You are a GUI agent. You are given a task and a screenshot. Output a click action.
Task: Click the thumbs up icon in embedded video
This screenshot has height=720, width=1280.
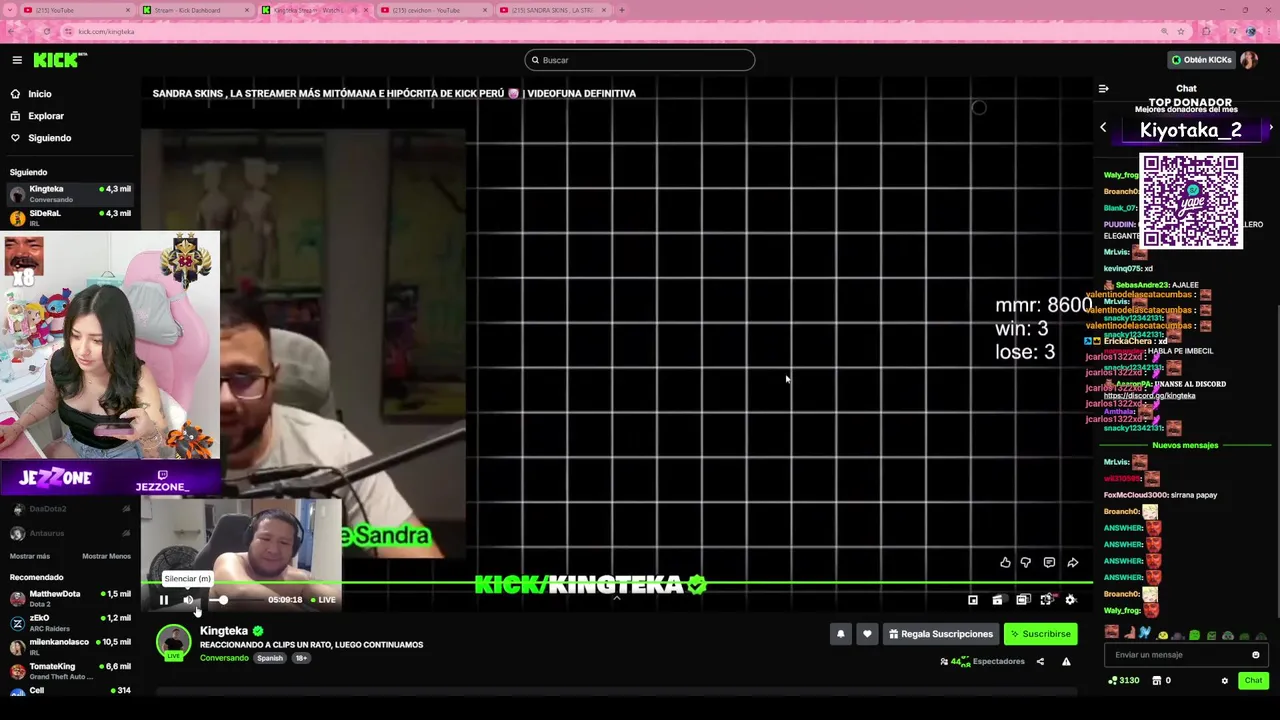click(x=1005, y=563)
